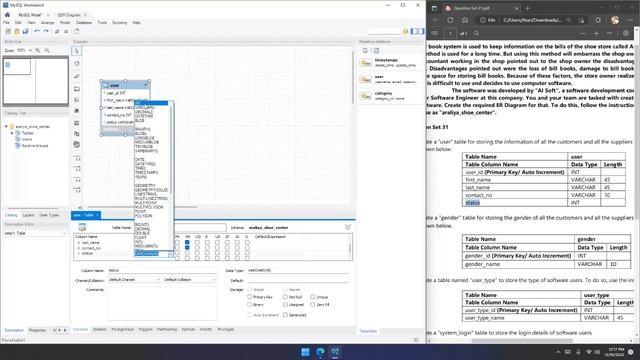This screenshot has width=640, height=360.
Task: Choose the place text note tool
Action: [x=77, y=100]
